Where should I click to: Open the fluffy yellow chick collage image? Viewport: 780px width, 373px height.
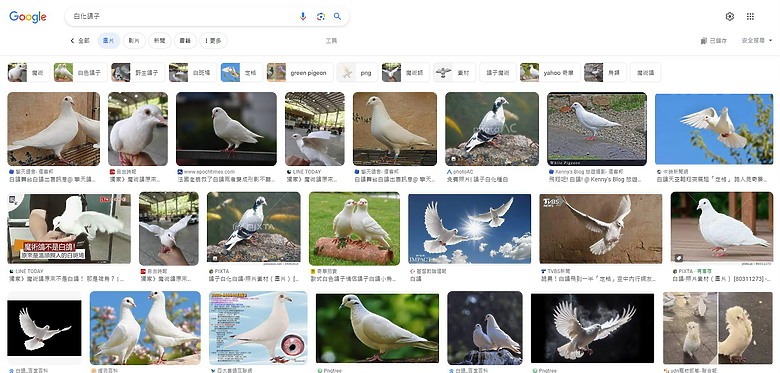718,328
